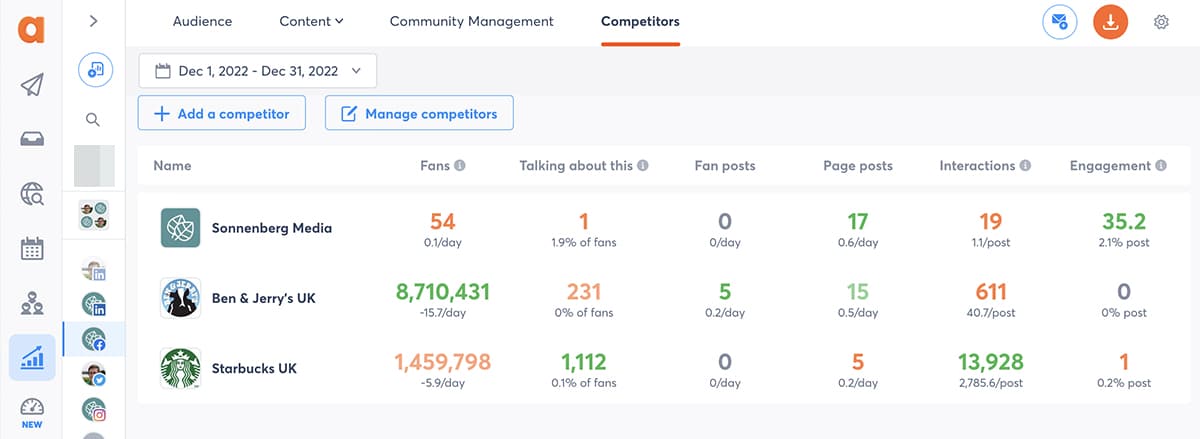The image size is (1200, 439).
Task: Click the info icon next to Fans
Action: (460, 166)
